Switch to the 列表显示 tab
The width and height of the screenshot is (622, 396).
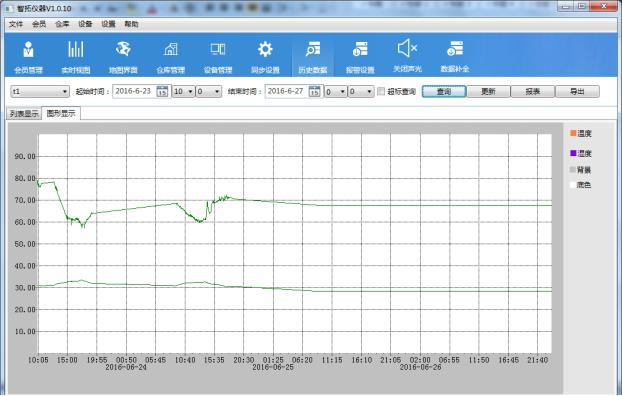[x=24, y=114]
